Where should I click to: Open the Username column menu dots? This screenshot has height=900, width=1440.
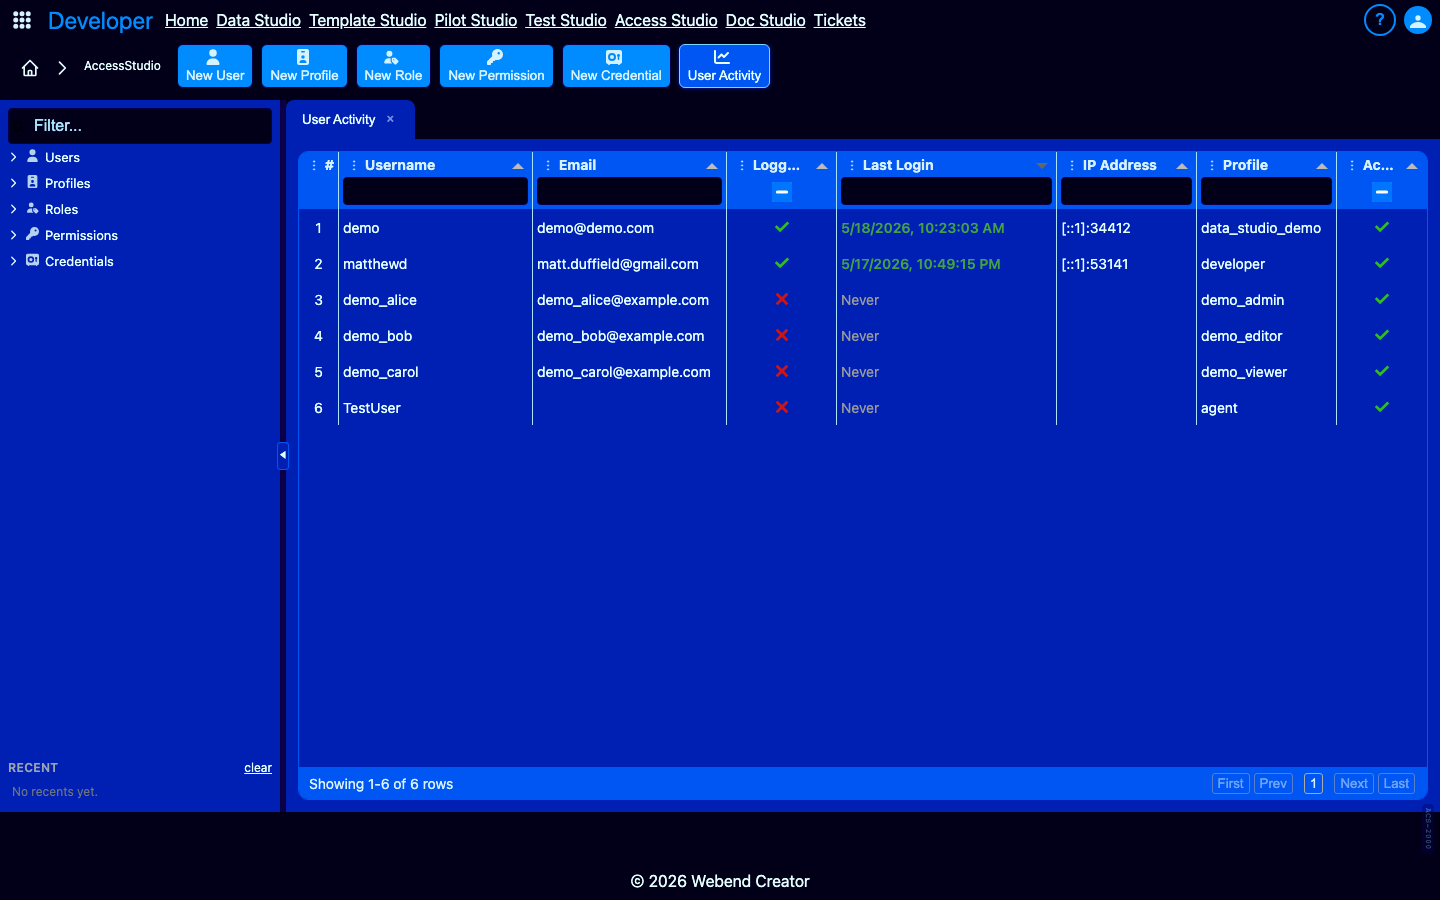coord(354,165)
